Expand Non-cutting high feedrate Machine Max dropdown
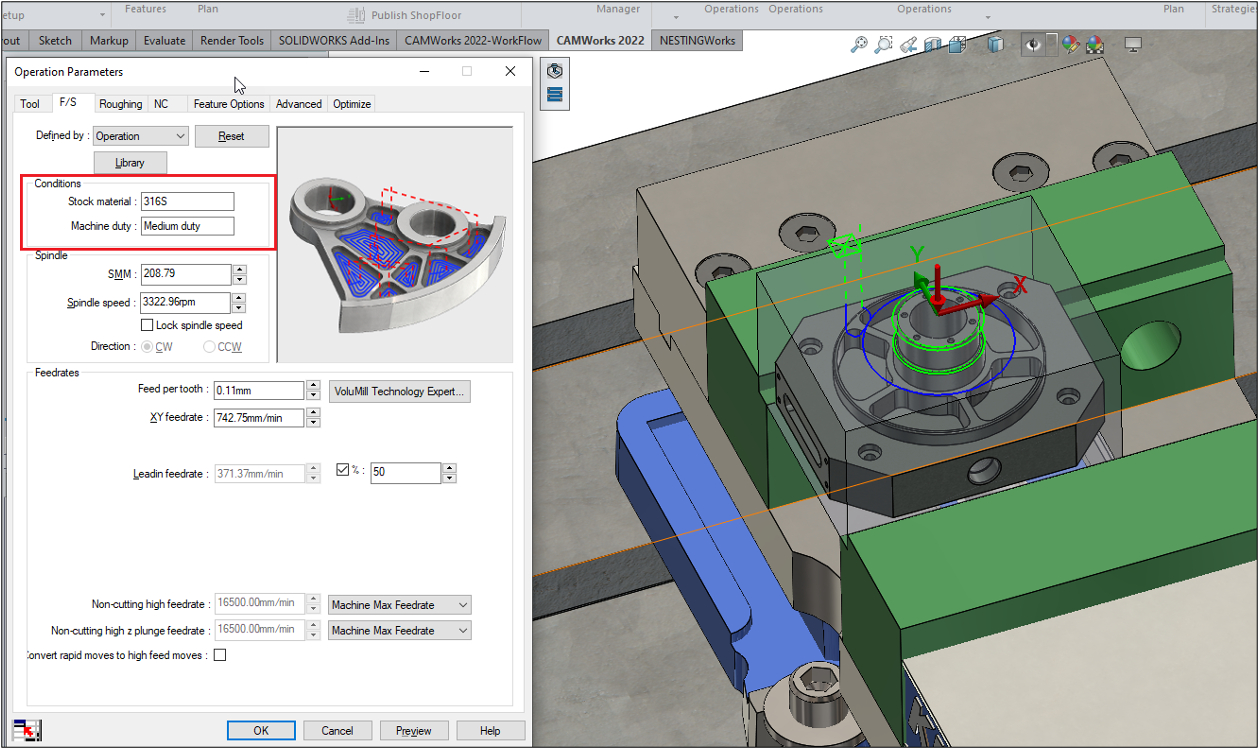 point(399,605)
